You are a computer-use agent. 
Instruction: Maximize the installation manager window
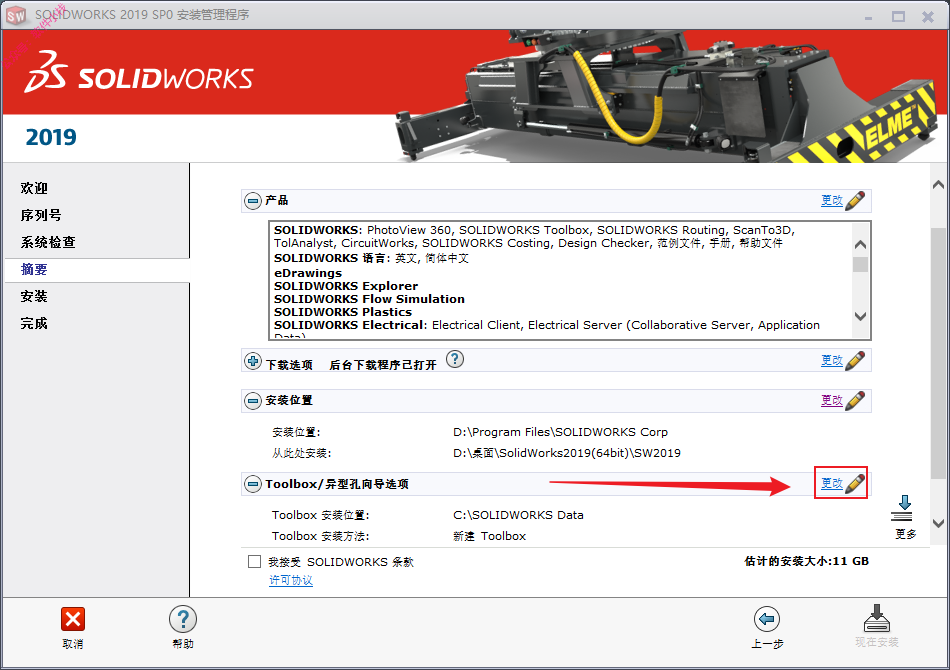pyautogui.click(x=899, y=16)
